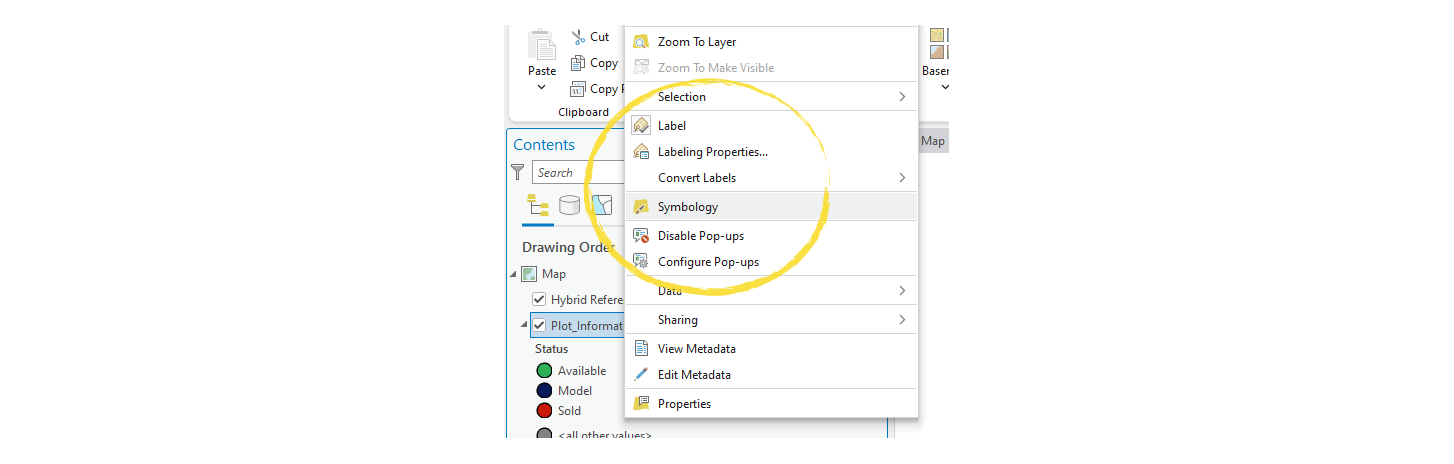Click the Cut scissors icon

tap(578, 37)
